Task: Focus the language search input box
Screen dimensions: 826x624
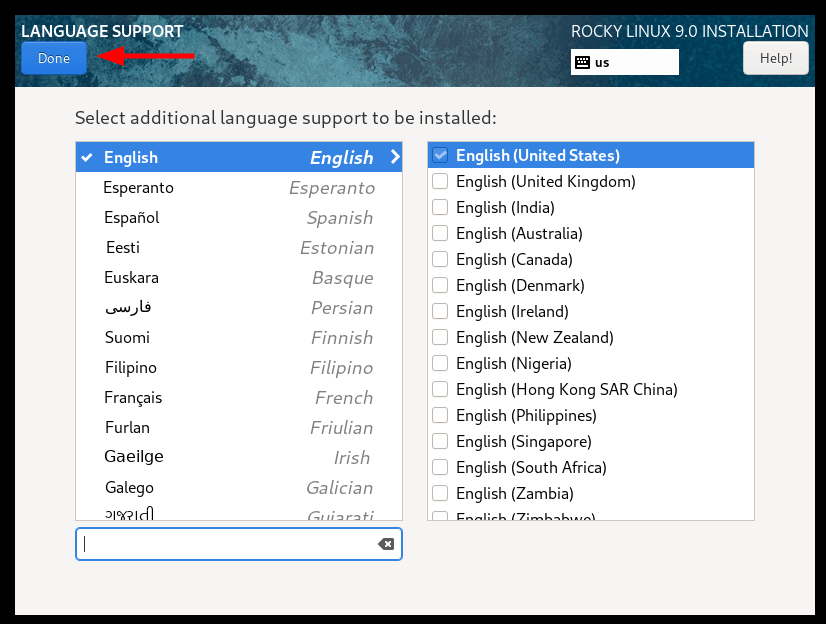Action: 239,544
